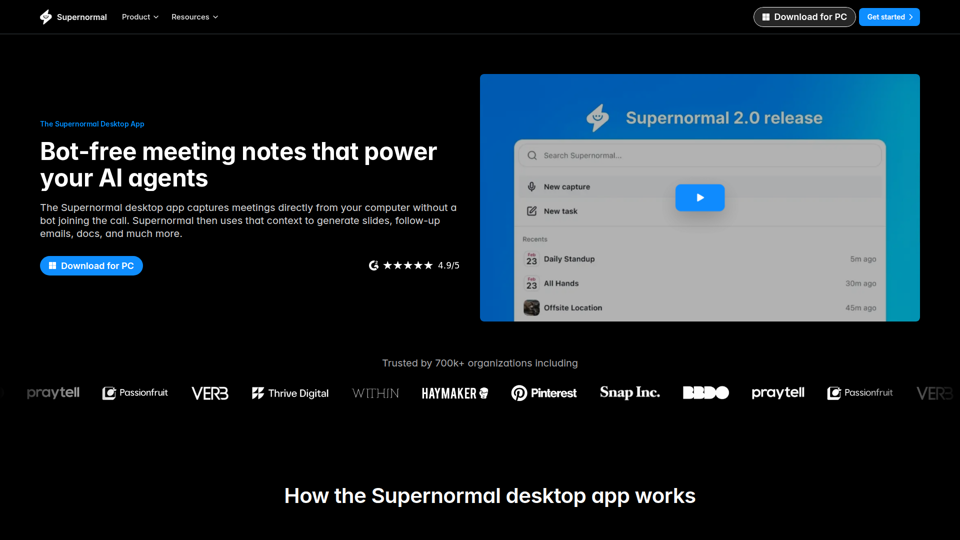
Task: Click the Windows icon in hero Download button
Action: click(x=53, y=266)
